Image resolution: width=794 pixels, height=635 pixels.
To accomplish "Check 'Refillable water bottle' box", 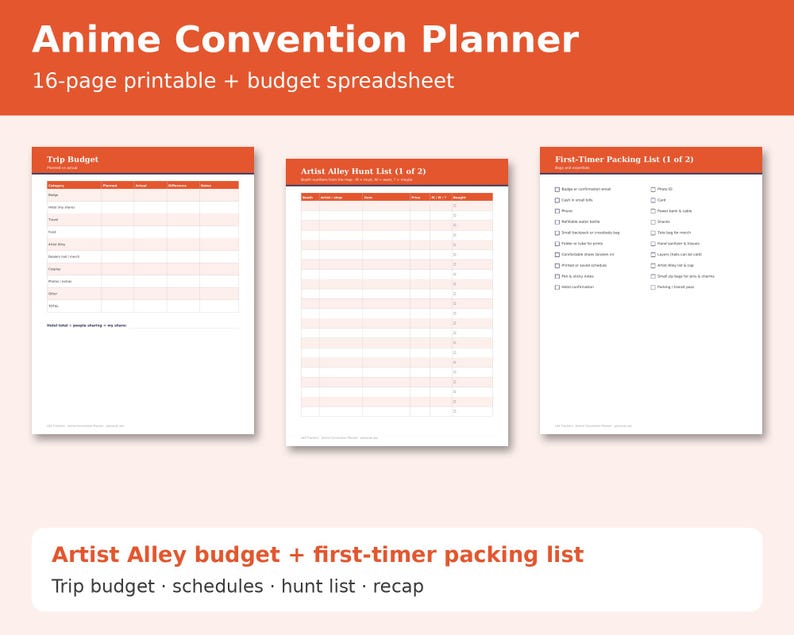I will pos(557,222).
